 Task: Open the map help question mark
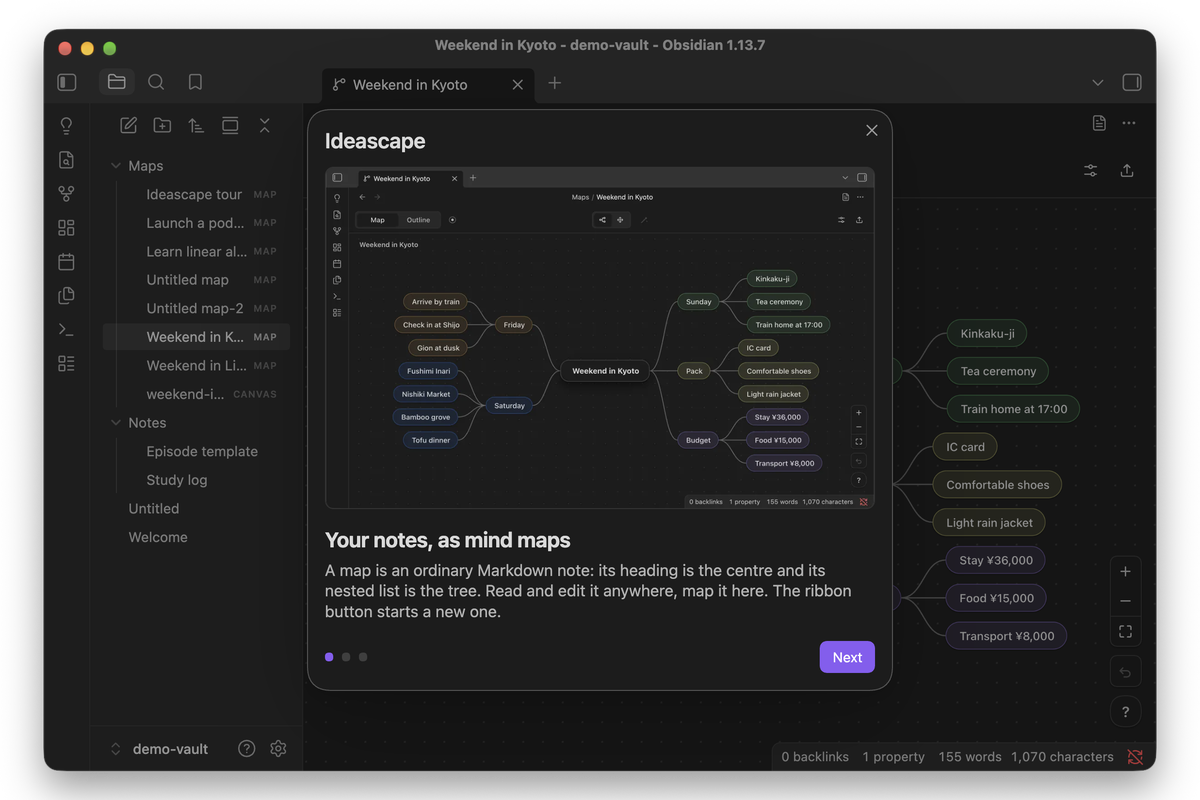[x=1125, y=712]
